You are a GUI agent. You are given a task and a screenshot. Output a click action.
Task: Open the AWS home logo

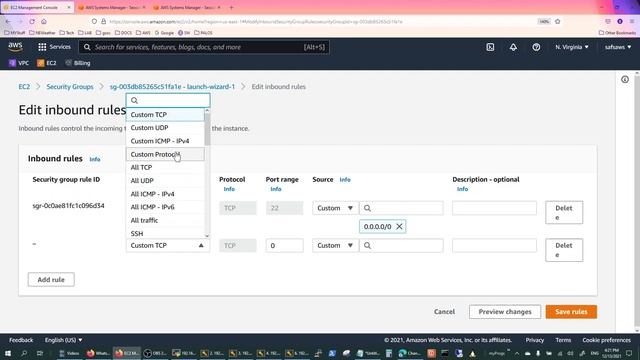pyautogui.click(x=16, y=47)
